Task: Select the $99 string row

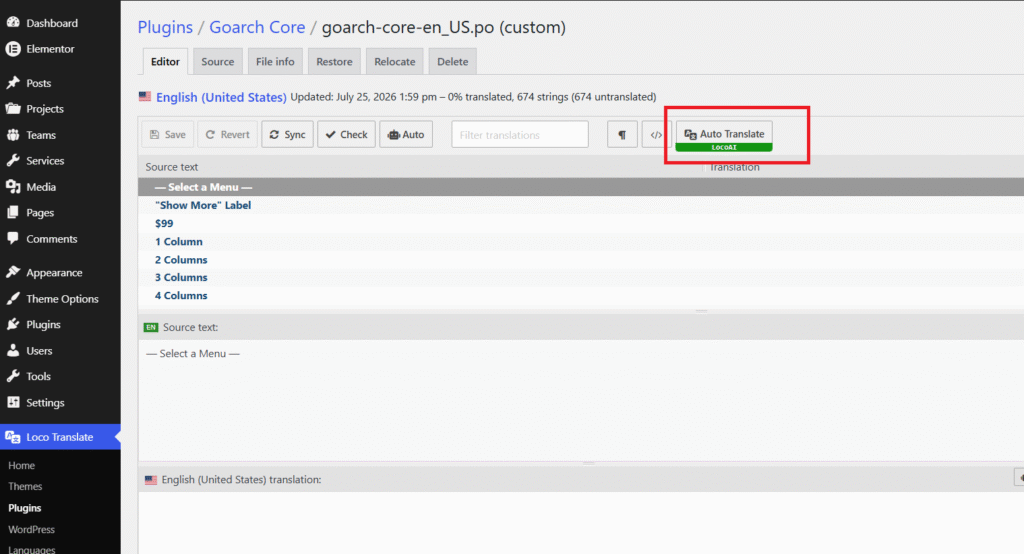Action: pos(581,223)
